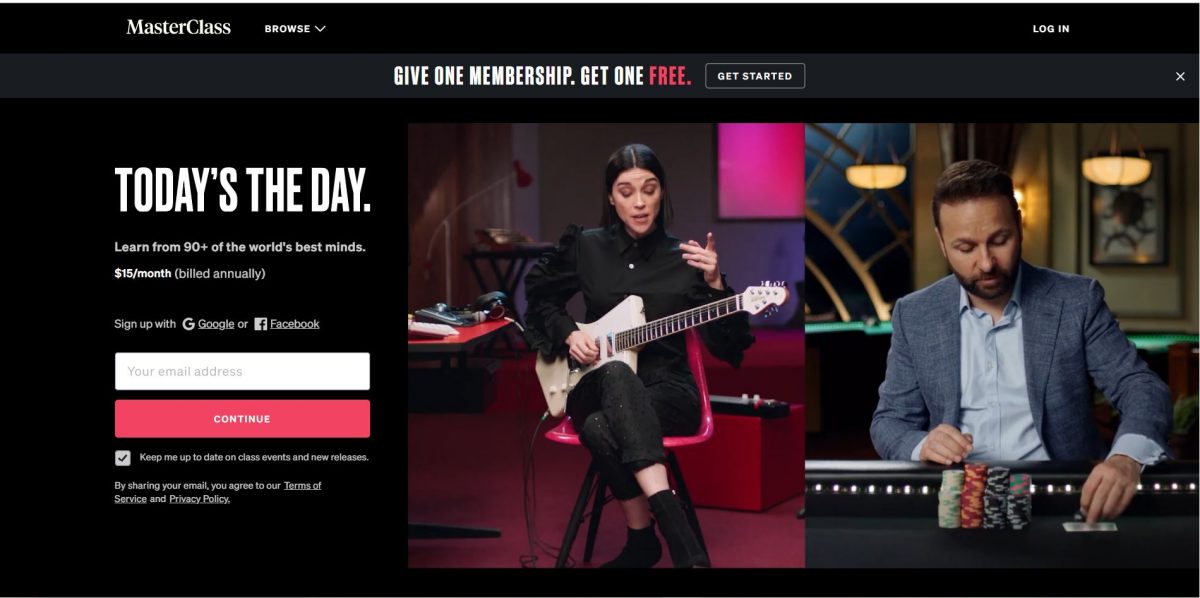Viewport: 1200px width, 598px height.
Task: Click the Facebook logo icon
Action: (260, 324)
